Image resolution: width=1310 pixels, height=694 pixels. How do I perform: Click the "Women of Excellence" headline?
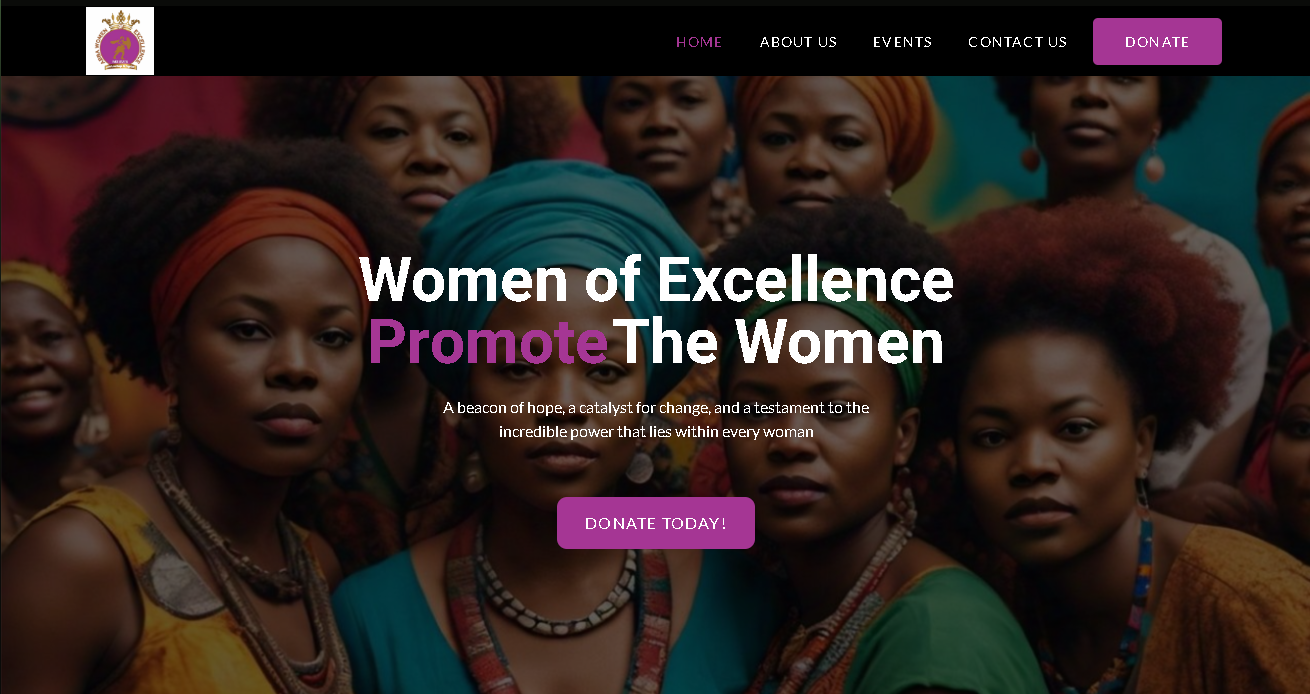(x=656, y=279)
